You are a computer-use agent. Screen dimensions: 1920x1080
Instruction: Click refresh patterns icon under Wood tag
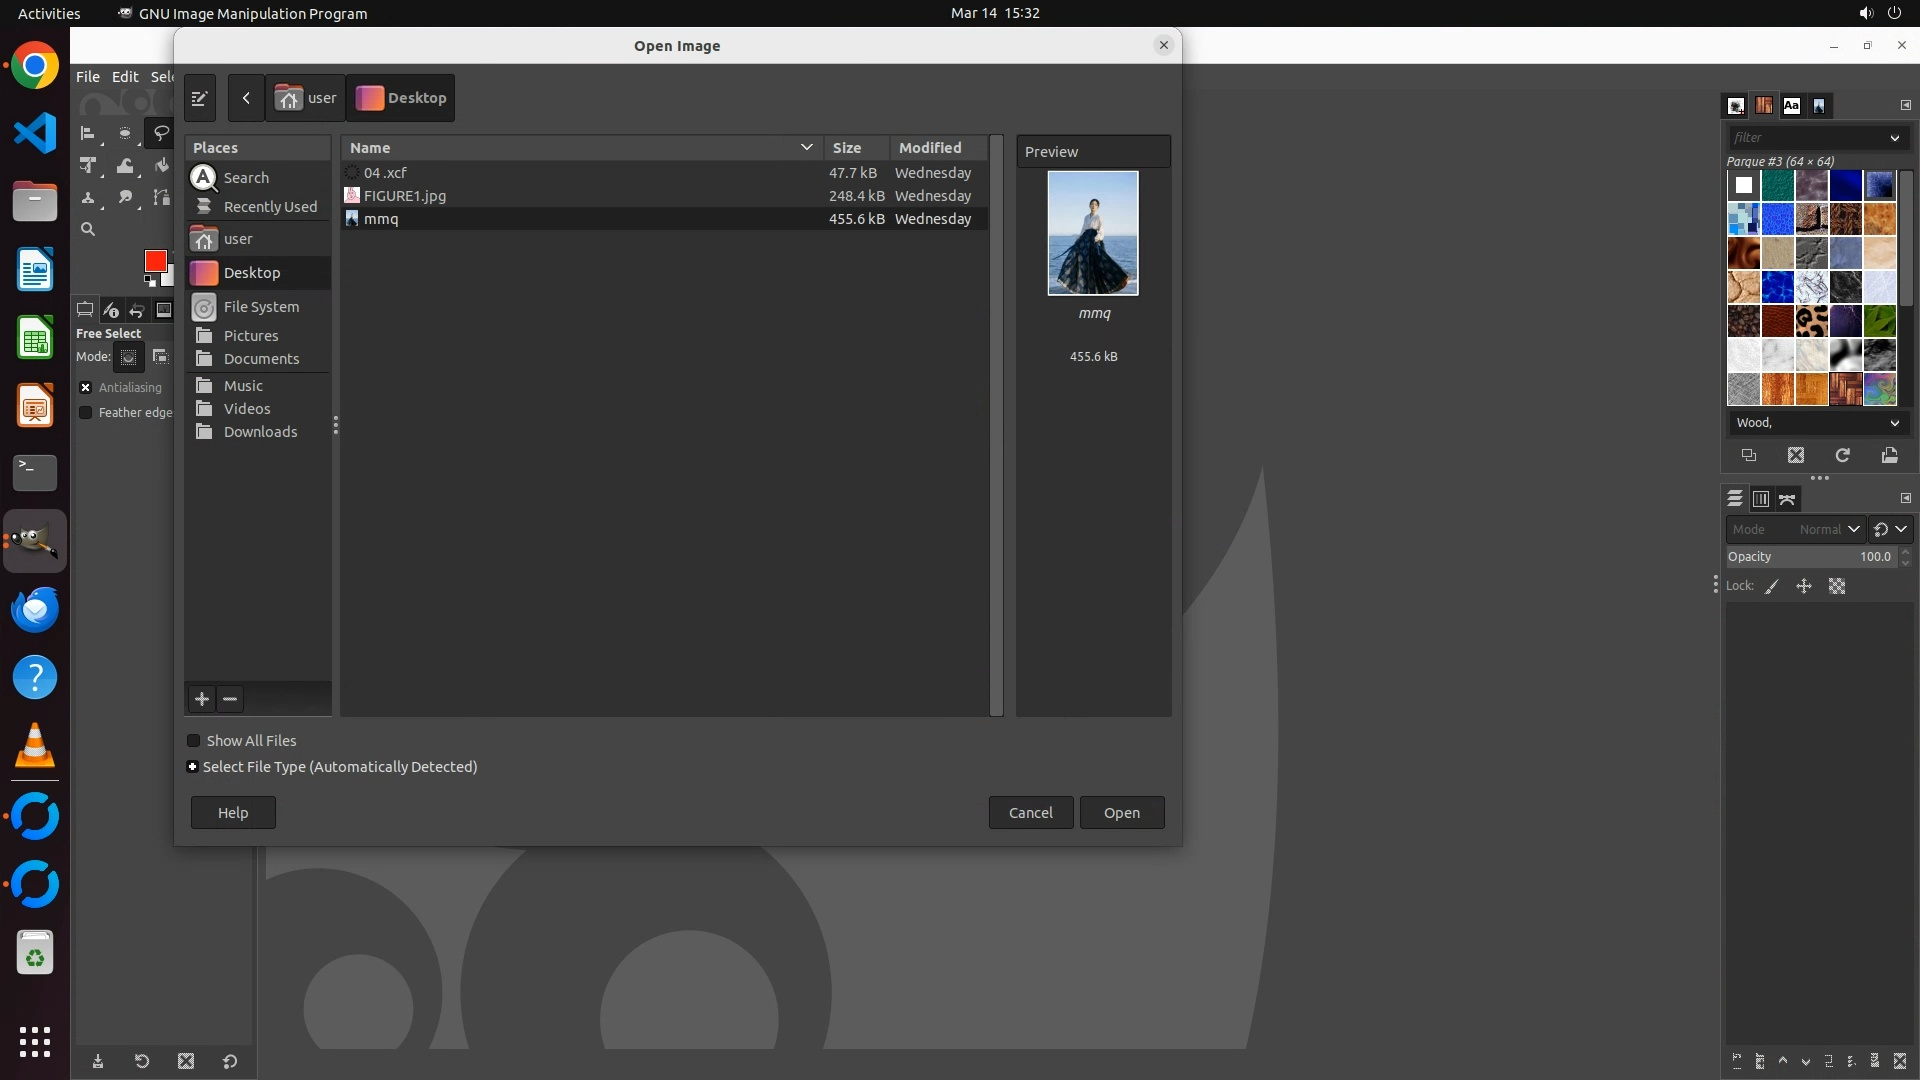1842,456
